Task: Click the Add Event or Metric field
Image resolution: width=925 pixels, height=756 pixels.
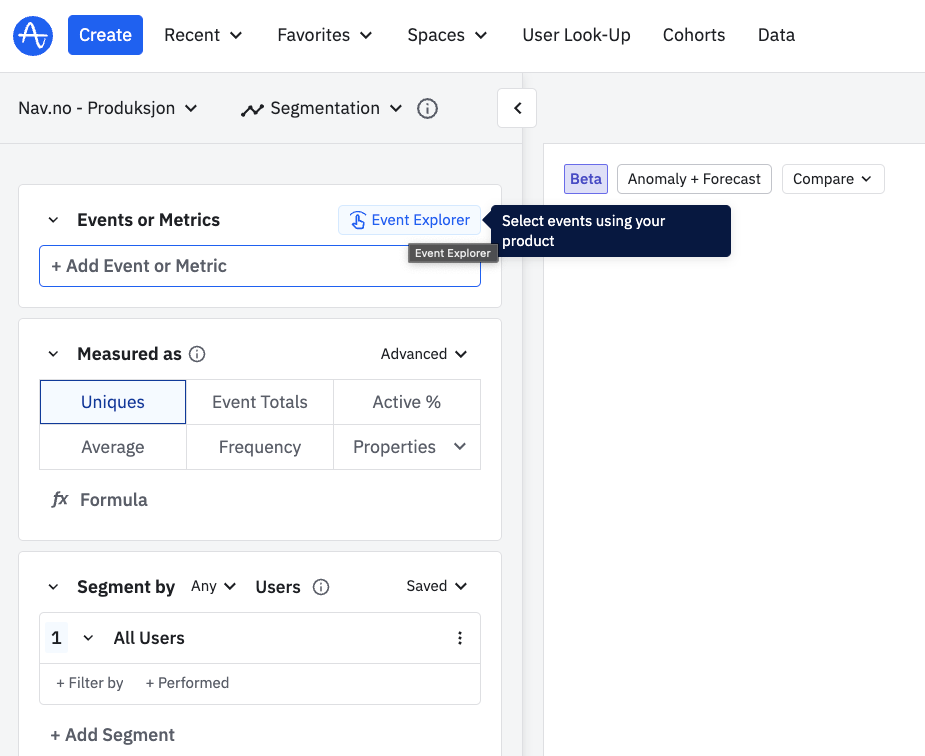Action: (x=259, y=266)
